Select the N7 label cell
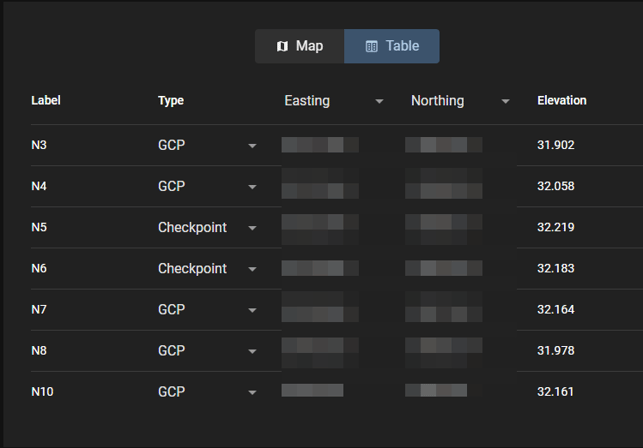Image resolution: width=643 pixels, height=448 pixels. (39, 309)
